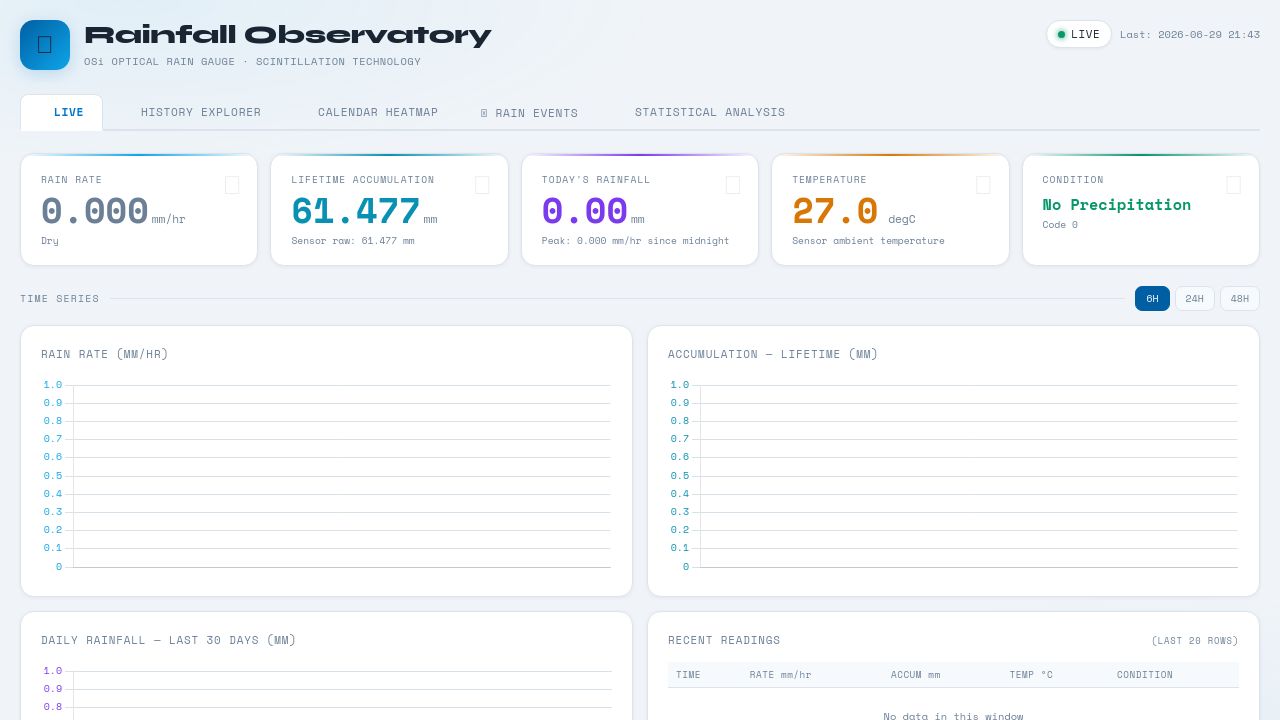1280x720 pixels.
Task: Click the Rain Rate (MM/HR) chart area
Action: [326, 476]
